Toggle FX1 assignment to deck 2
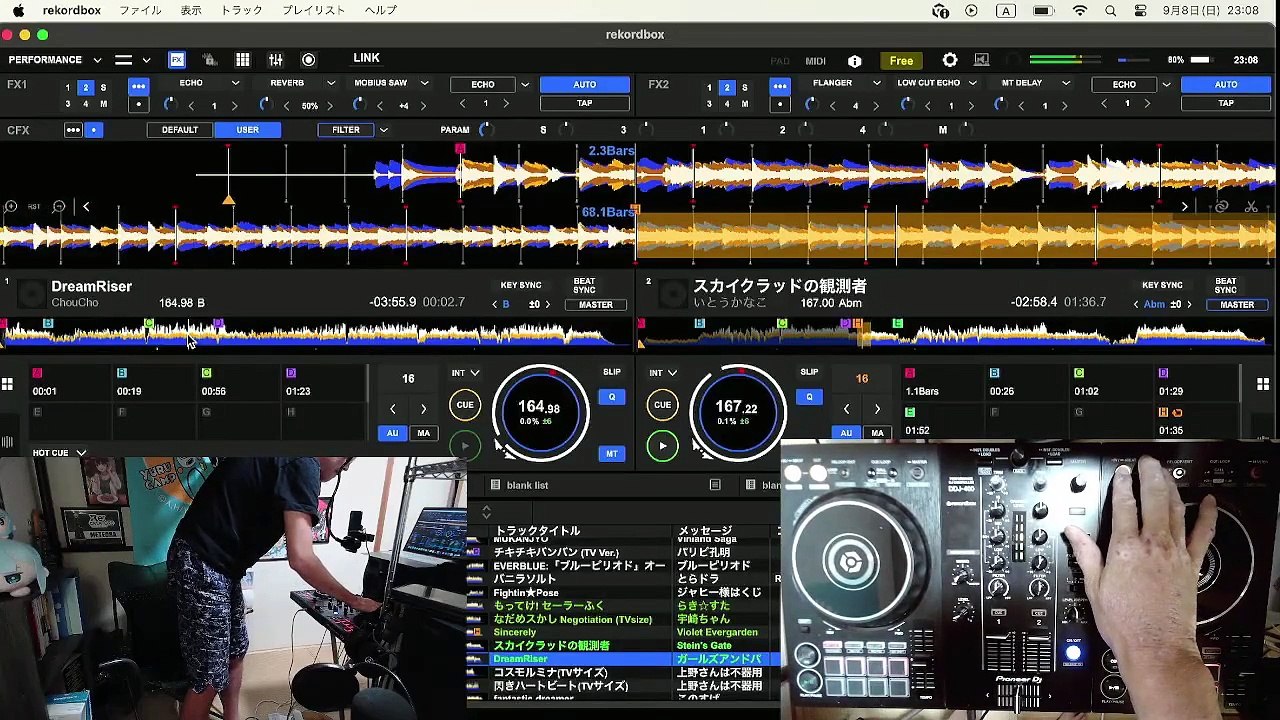Viewport: 1280px width, 720px height. (86, 88)
